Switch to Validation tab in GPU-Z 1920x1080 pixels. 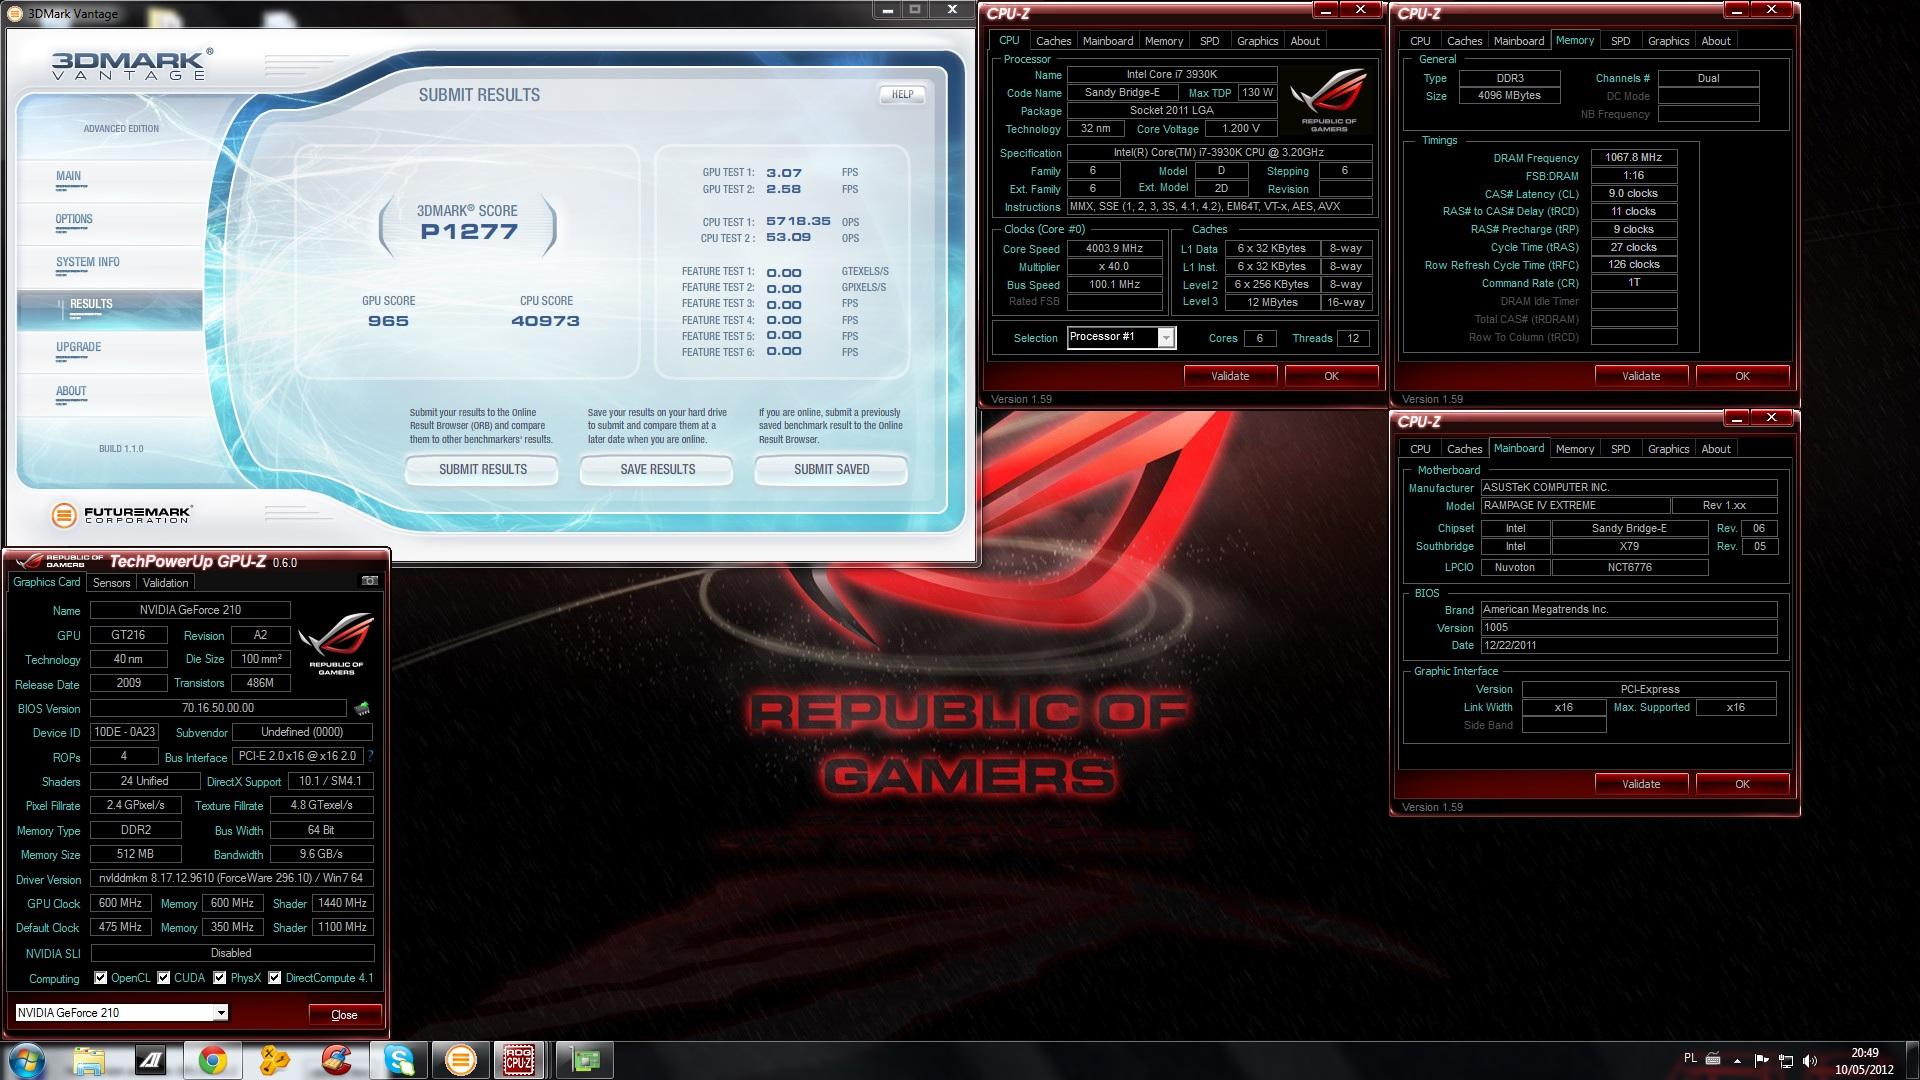pos(165,583)
